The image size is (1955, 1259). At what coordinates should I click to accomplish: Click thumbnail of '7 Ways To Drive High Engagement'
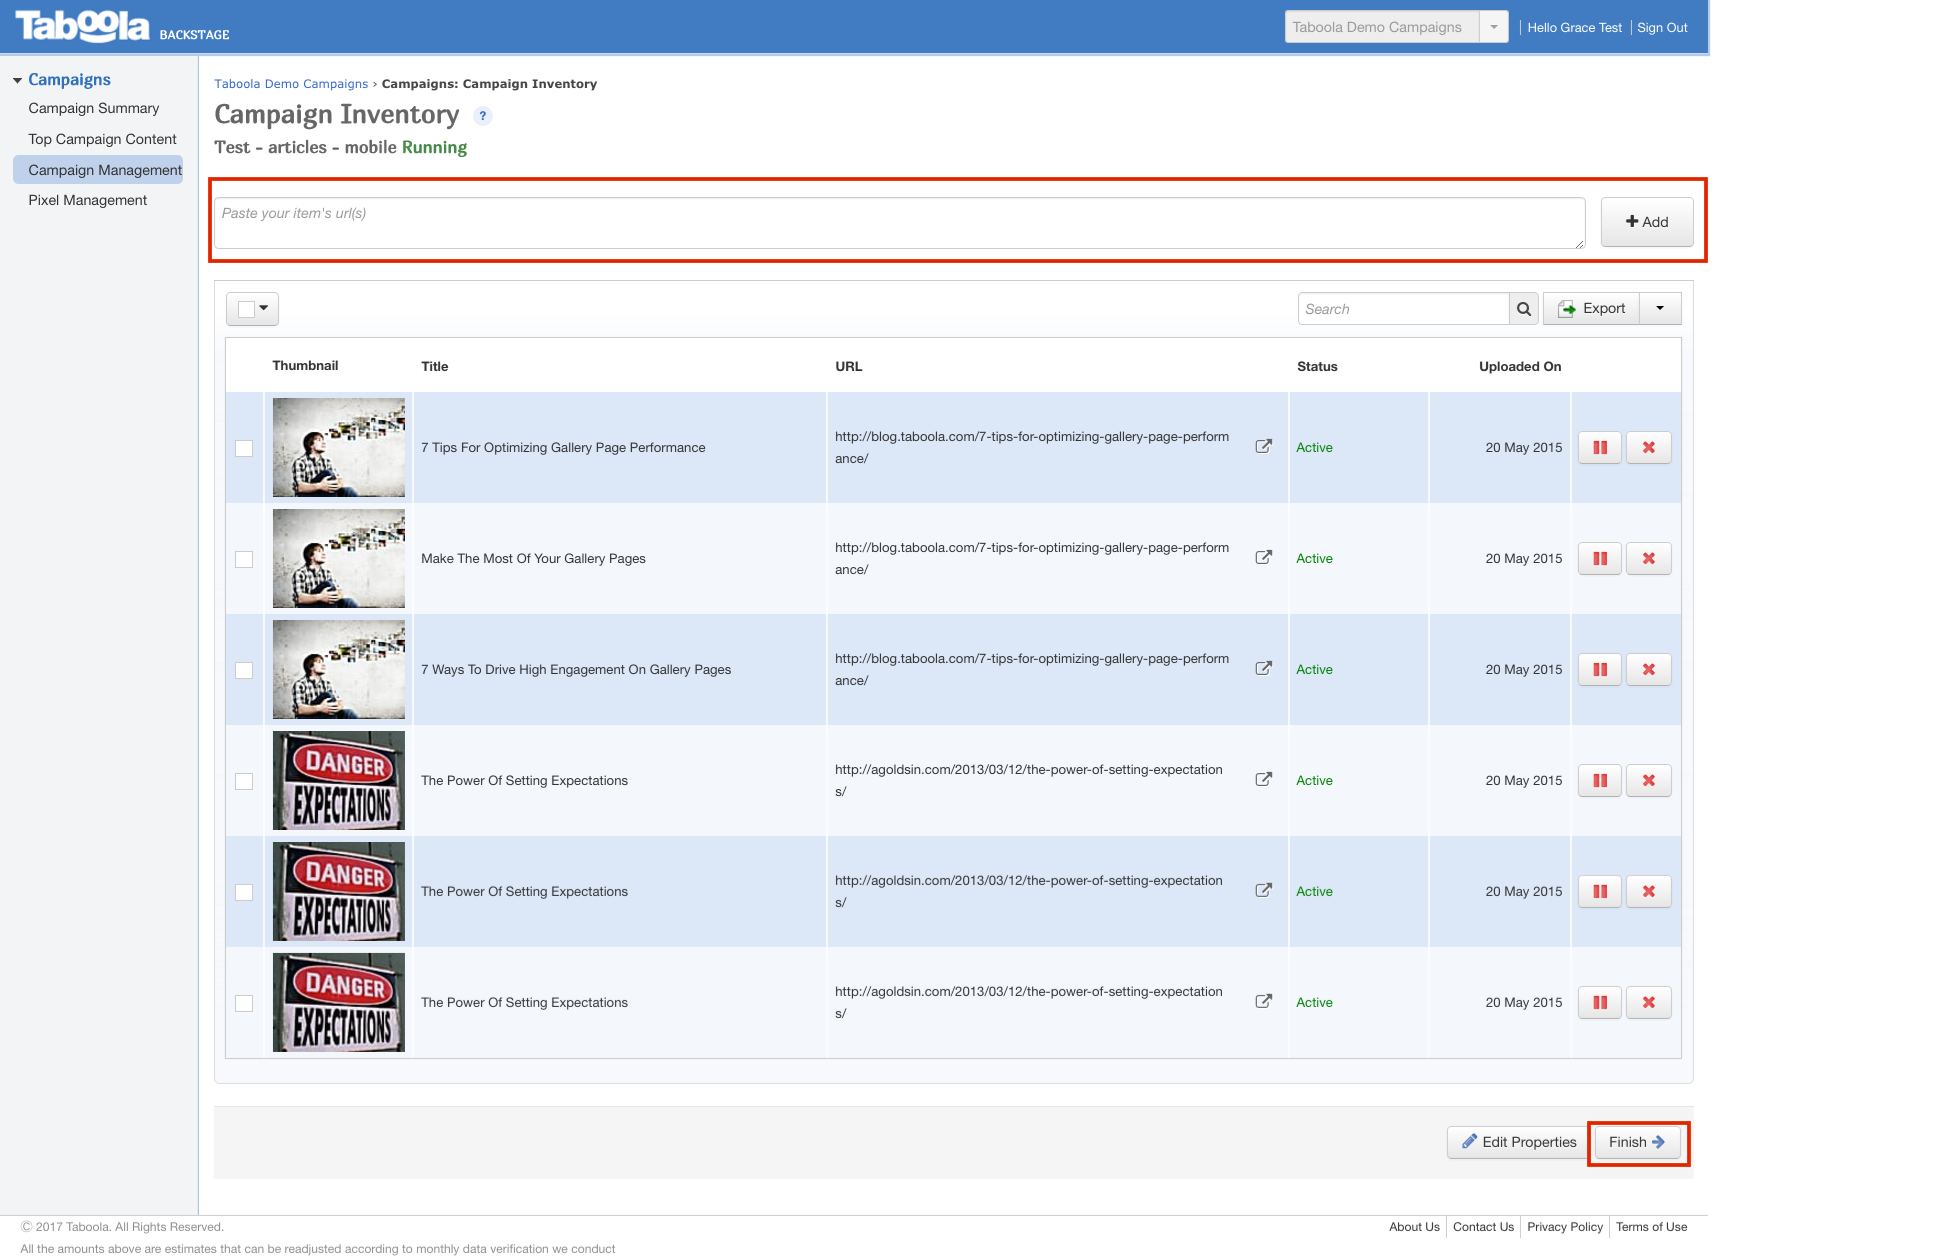(339, 670)
